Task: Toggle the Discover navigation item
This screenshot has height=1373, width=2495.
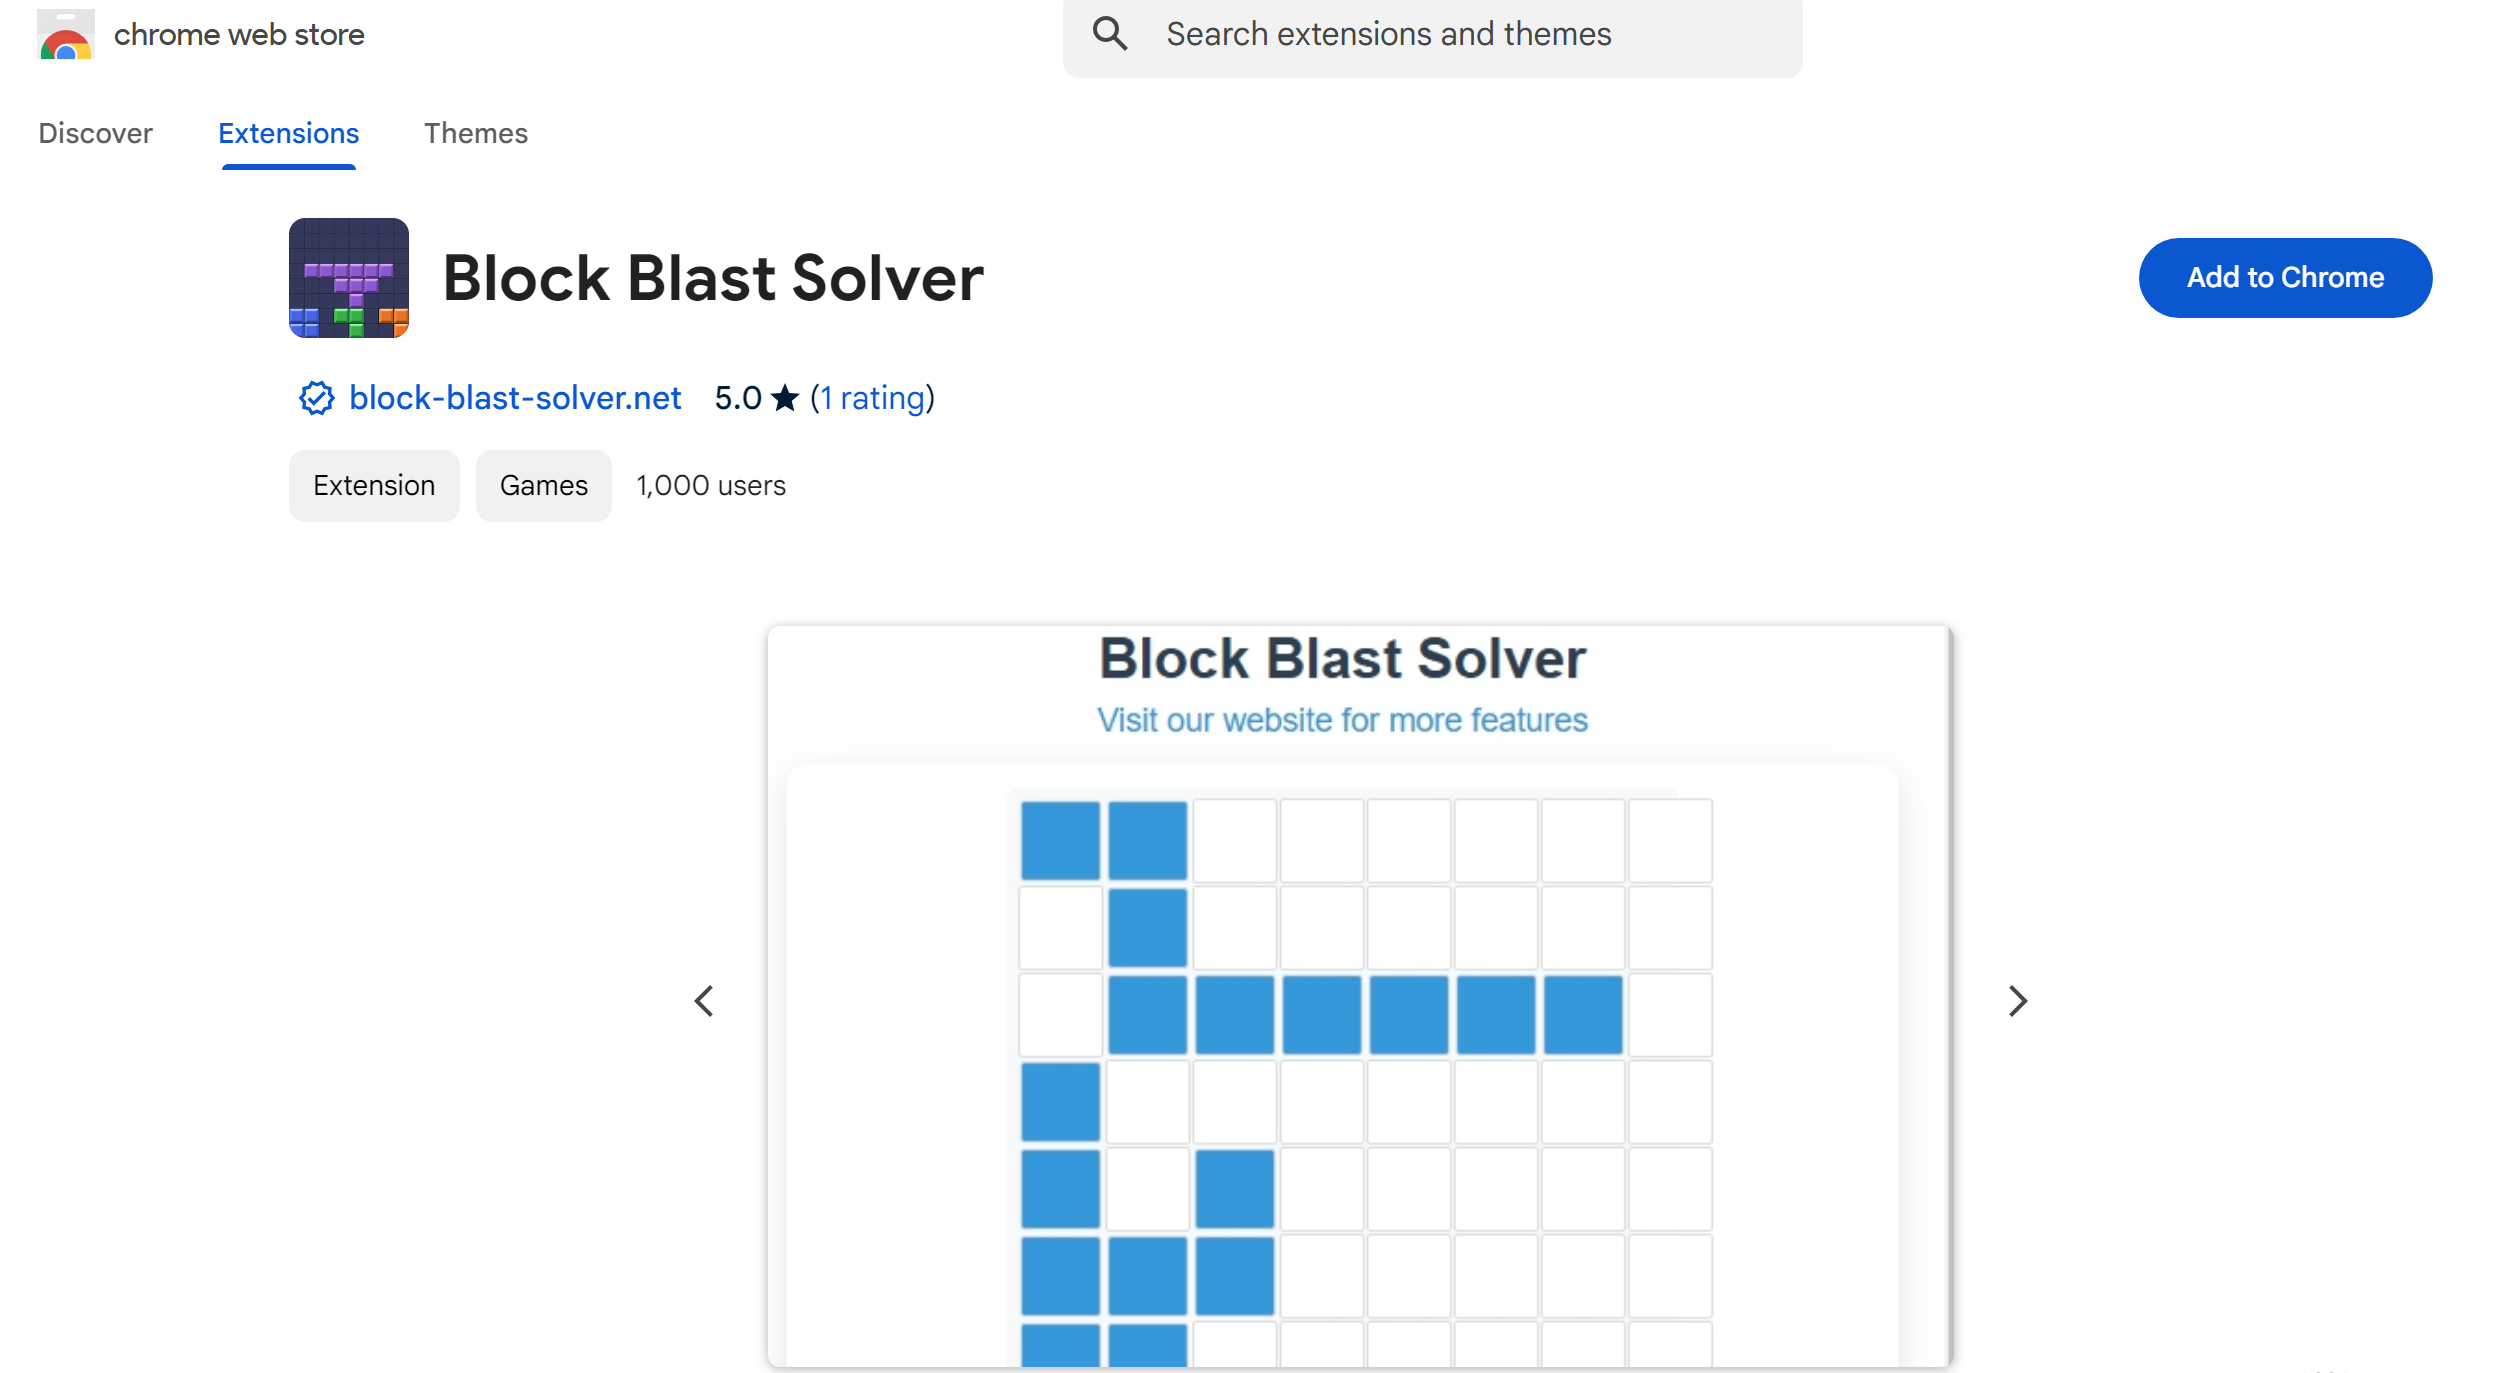Action: pos(96,134)
